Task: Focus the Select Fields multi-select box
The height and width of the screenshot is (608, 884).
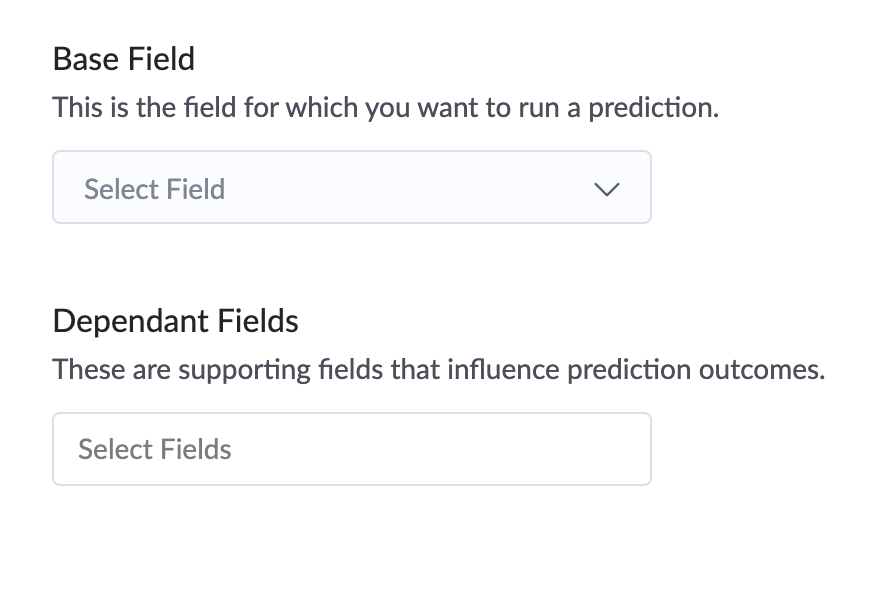Action: pos(351,450)
